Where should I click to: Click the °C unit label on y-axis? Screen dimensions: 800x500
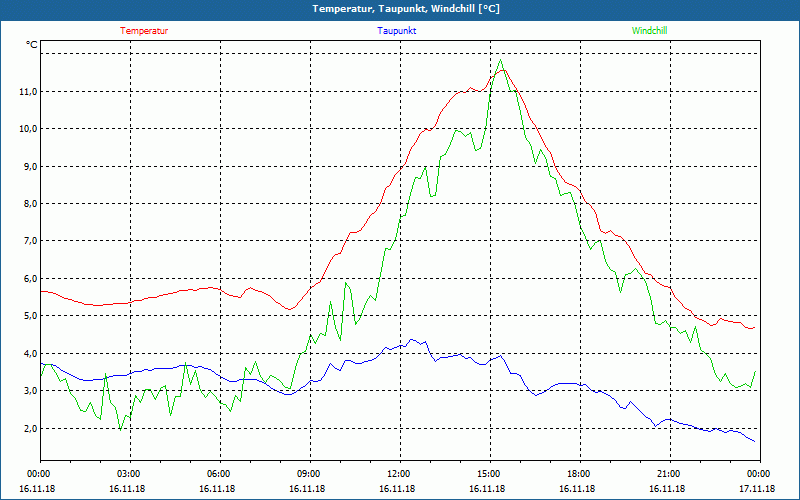click(x=32, y=45)
